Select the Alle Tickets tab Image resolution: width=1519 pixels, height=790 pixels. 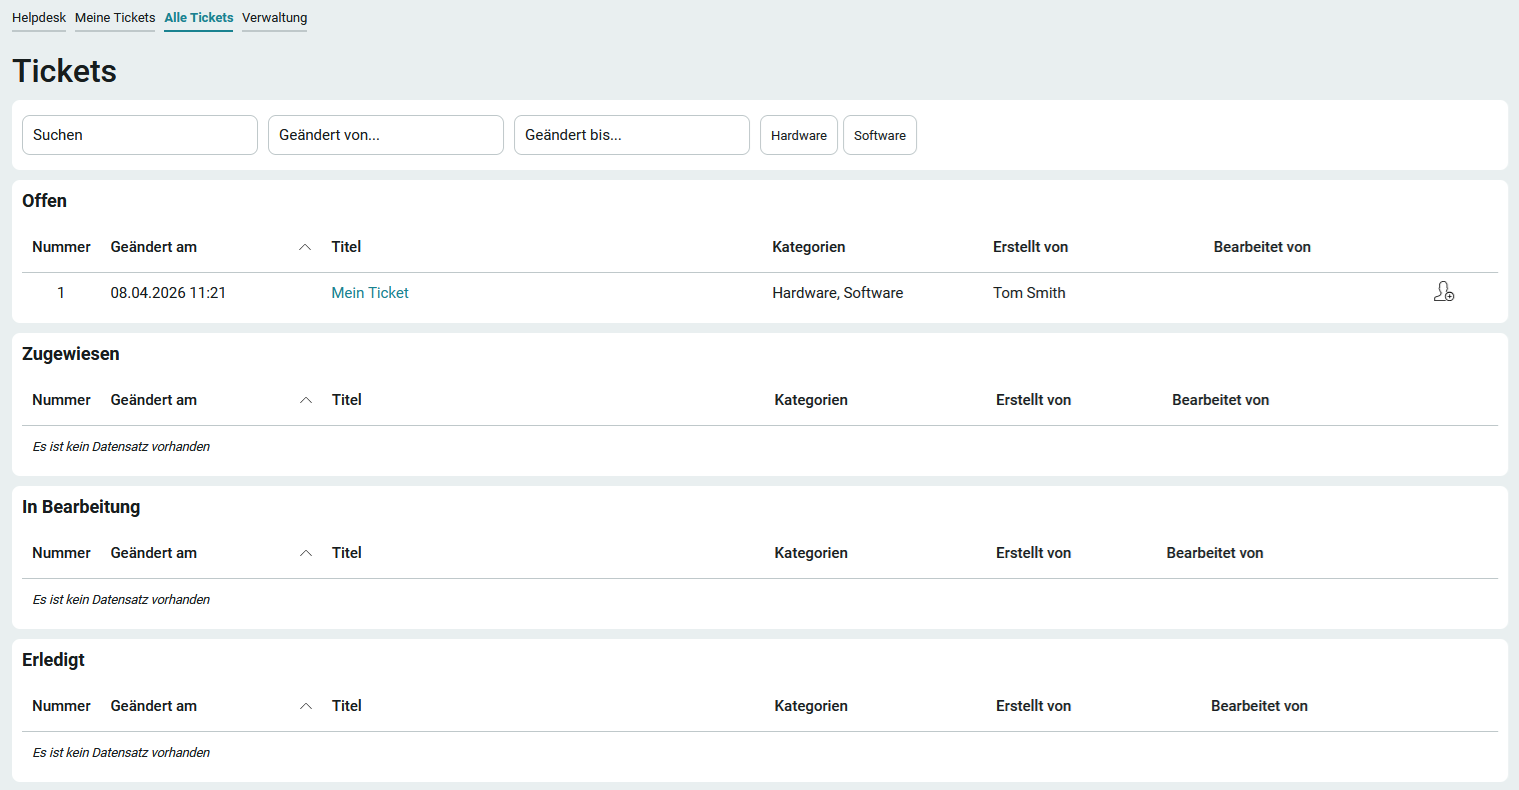(199, 18)
